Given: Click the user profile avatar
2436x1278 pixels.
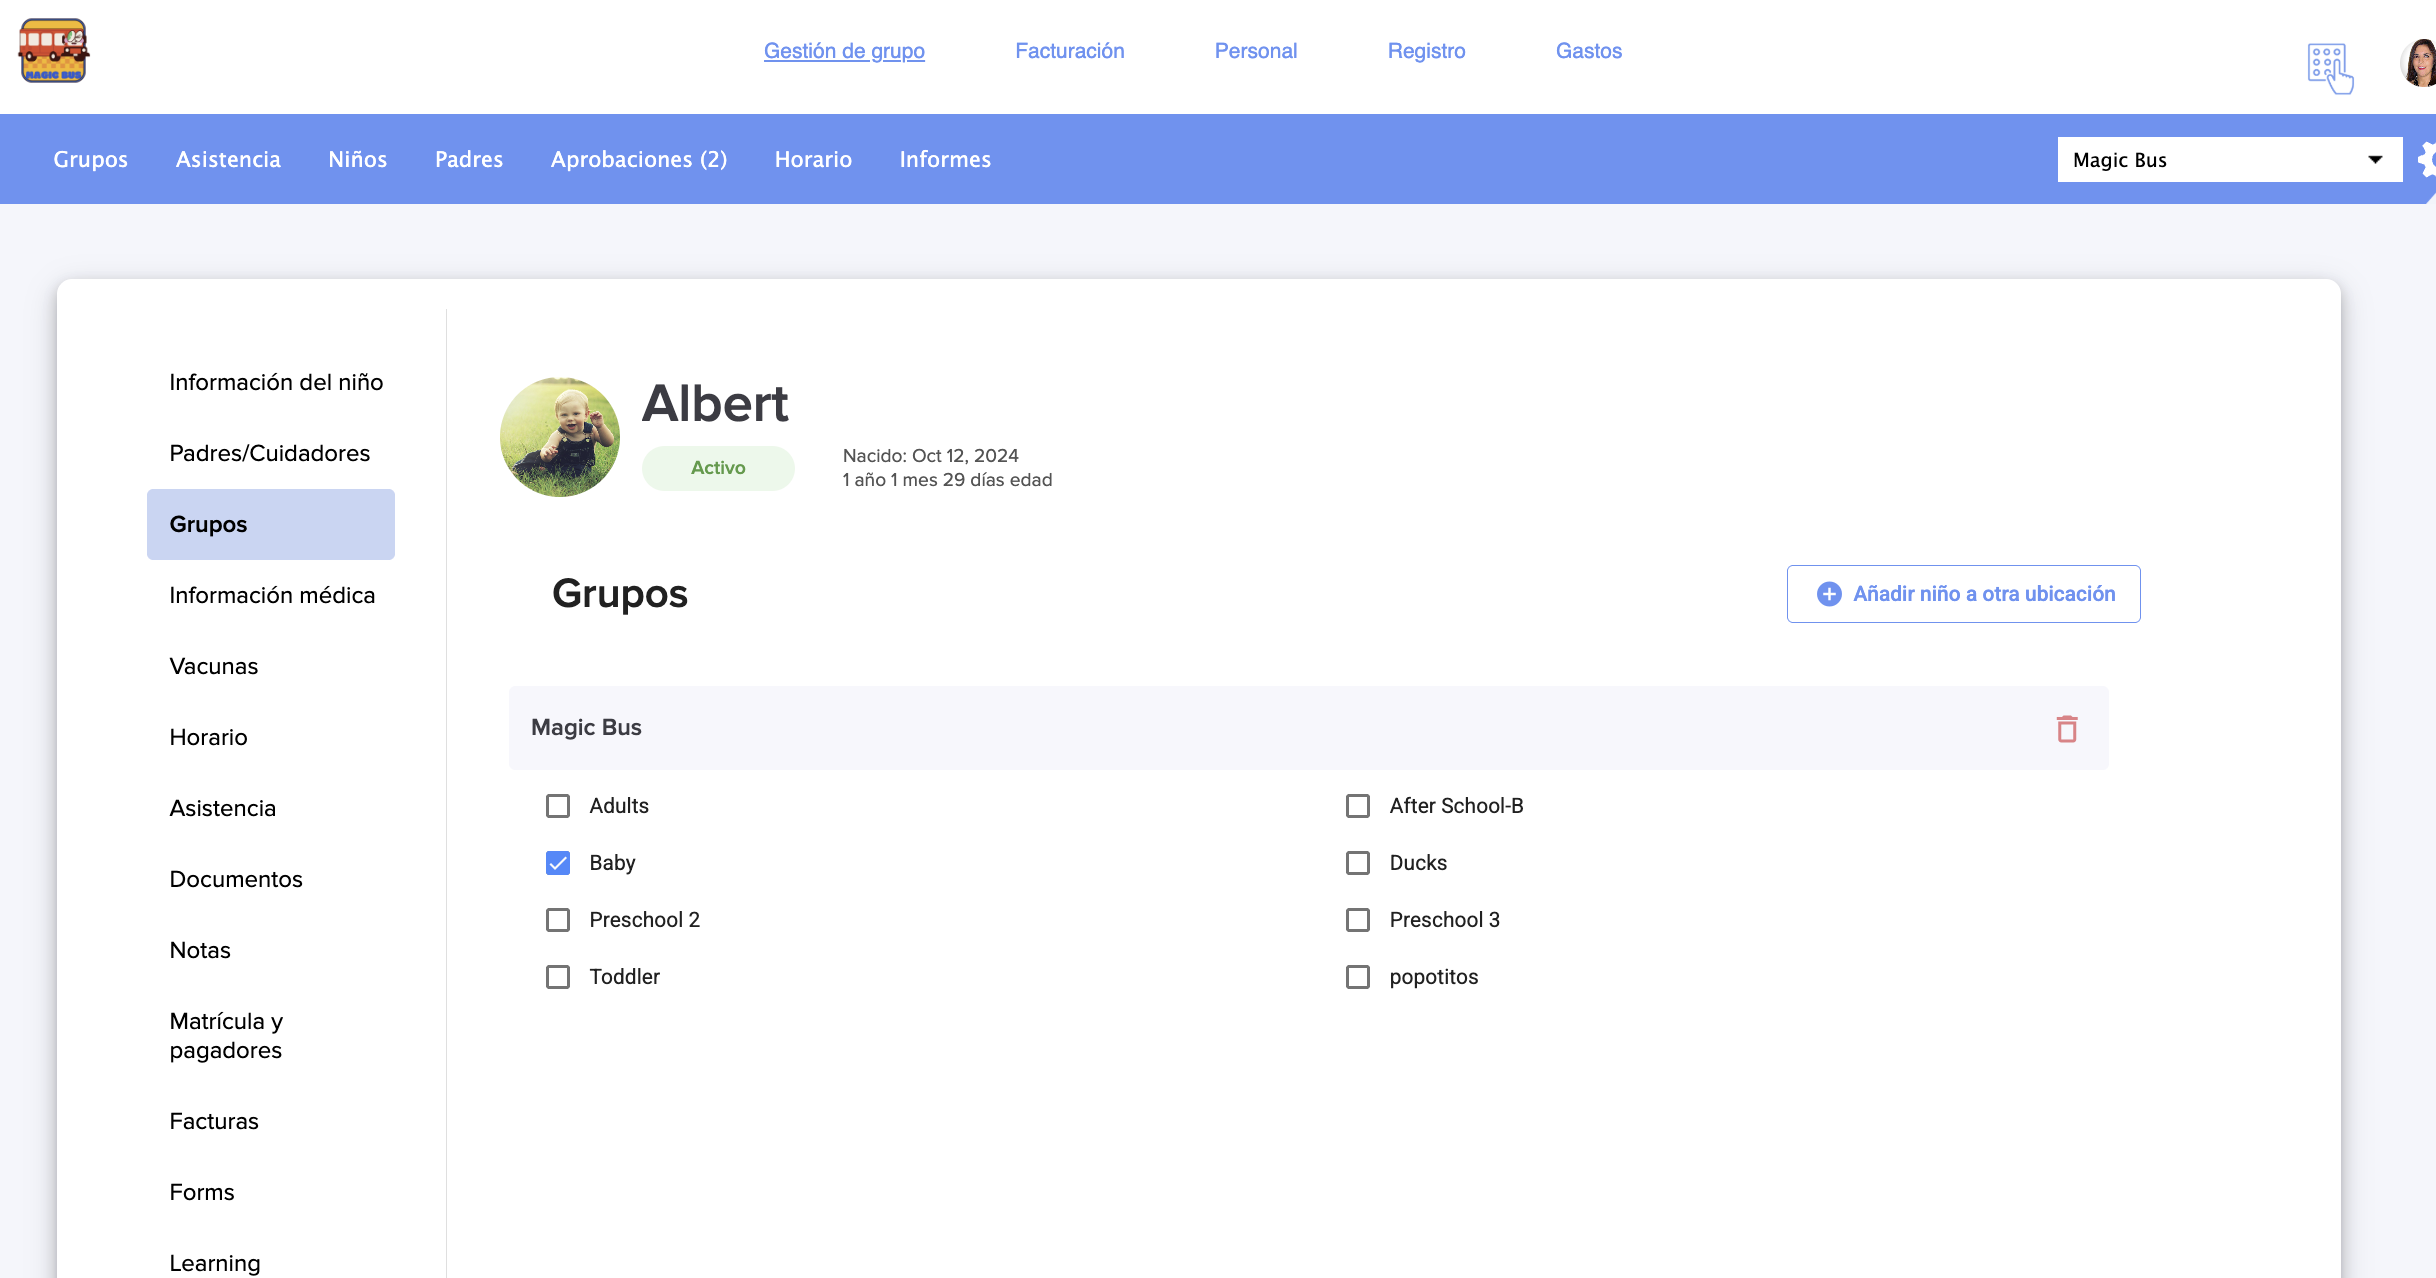Looking at the screenshot, I should pyautogui.click(x=2418, y=64).
